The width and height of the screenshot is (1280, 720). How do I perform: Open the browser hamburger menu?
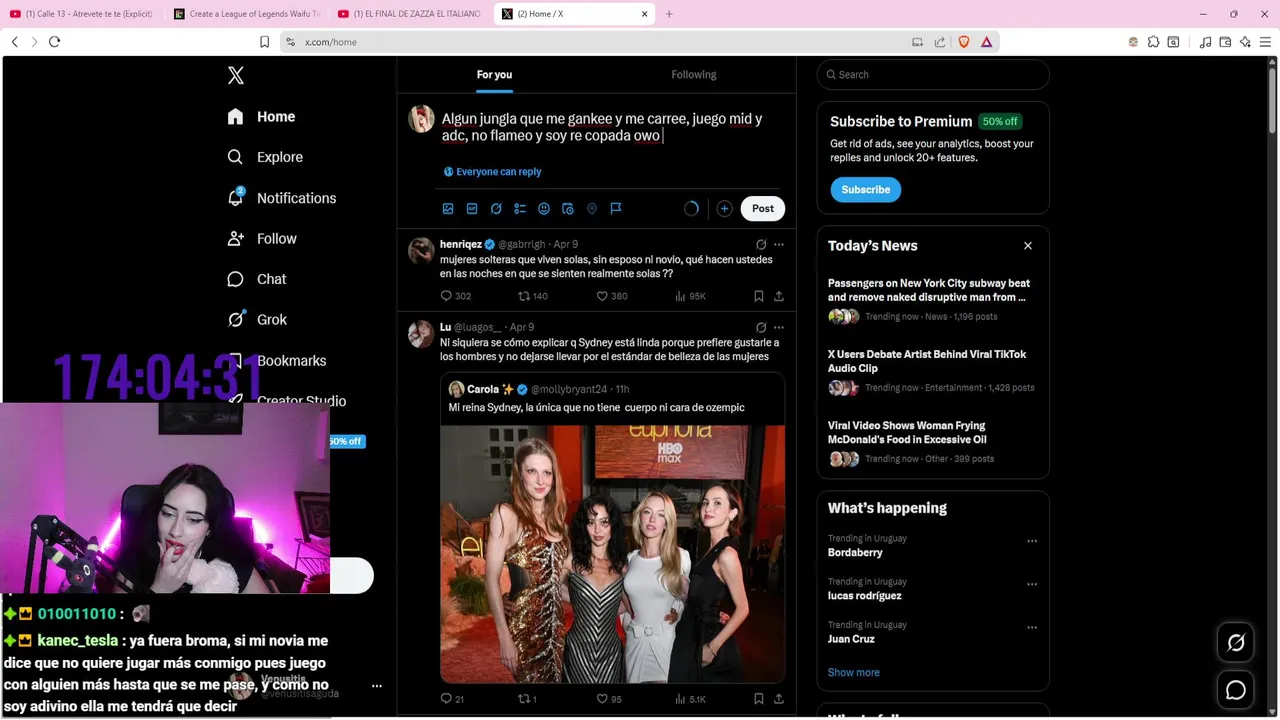pos(1265,42)
